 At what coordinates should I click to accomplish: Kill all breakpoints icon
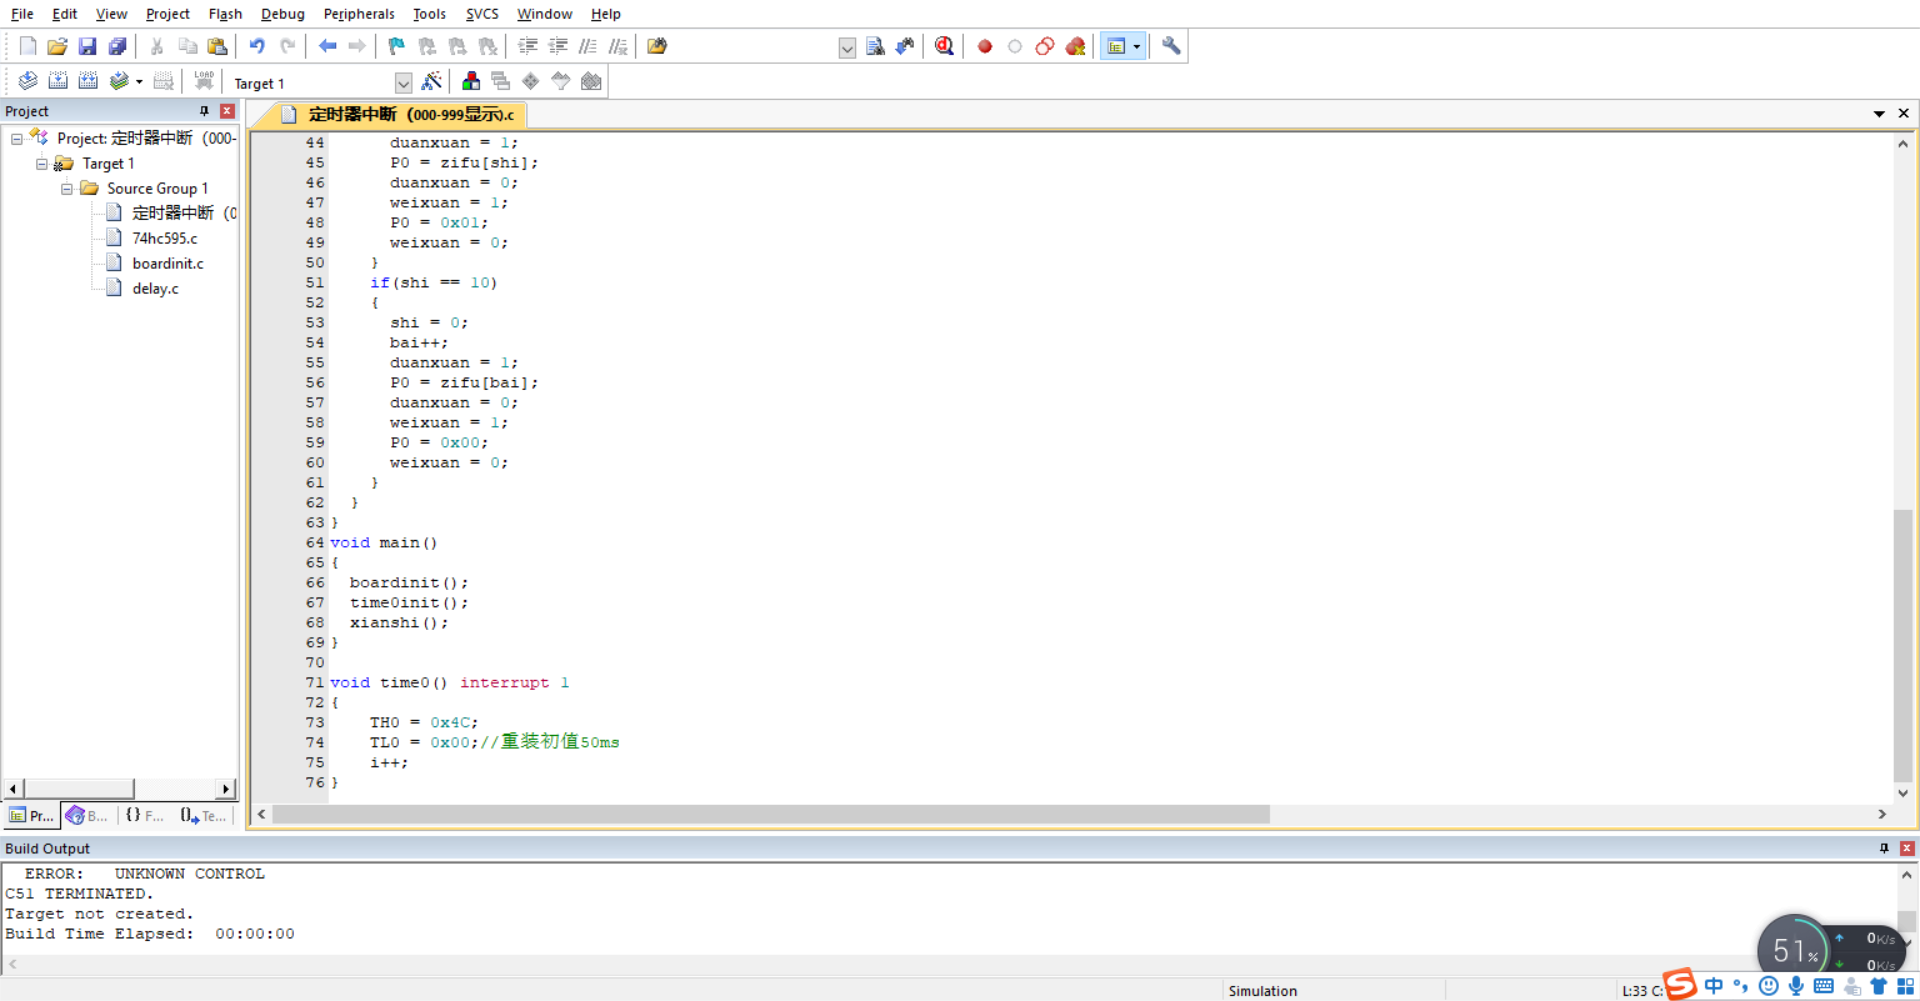point(1076,46)
